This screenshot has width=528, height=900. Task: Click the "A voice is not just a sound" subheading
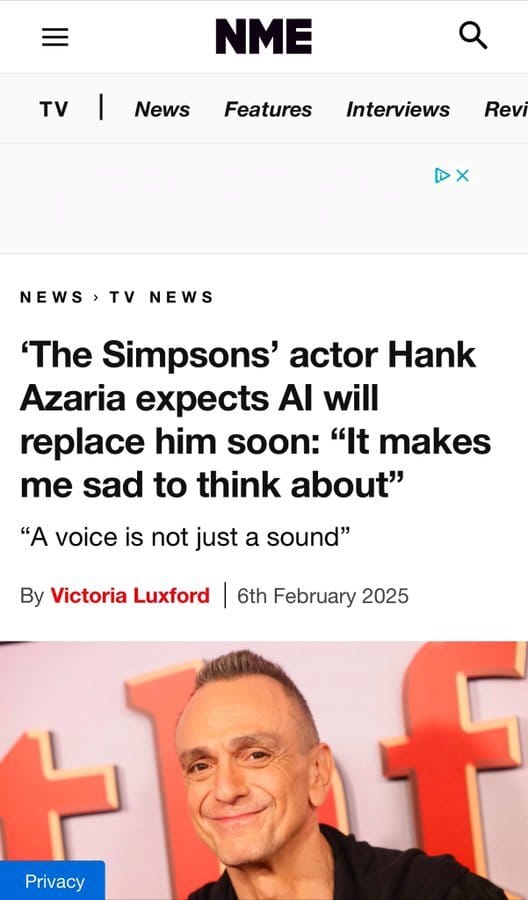[x=185, y=538]
